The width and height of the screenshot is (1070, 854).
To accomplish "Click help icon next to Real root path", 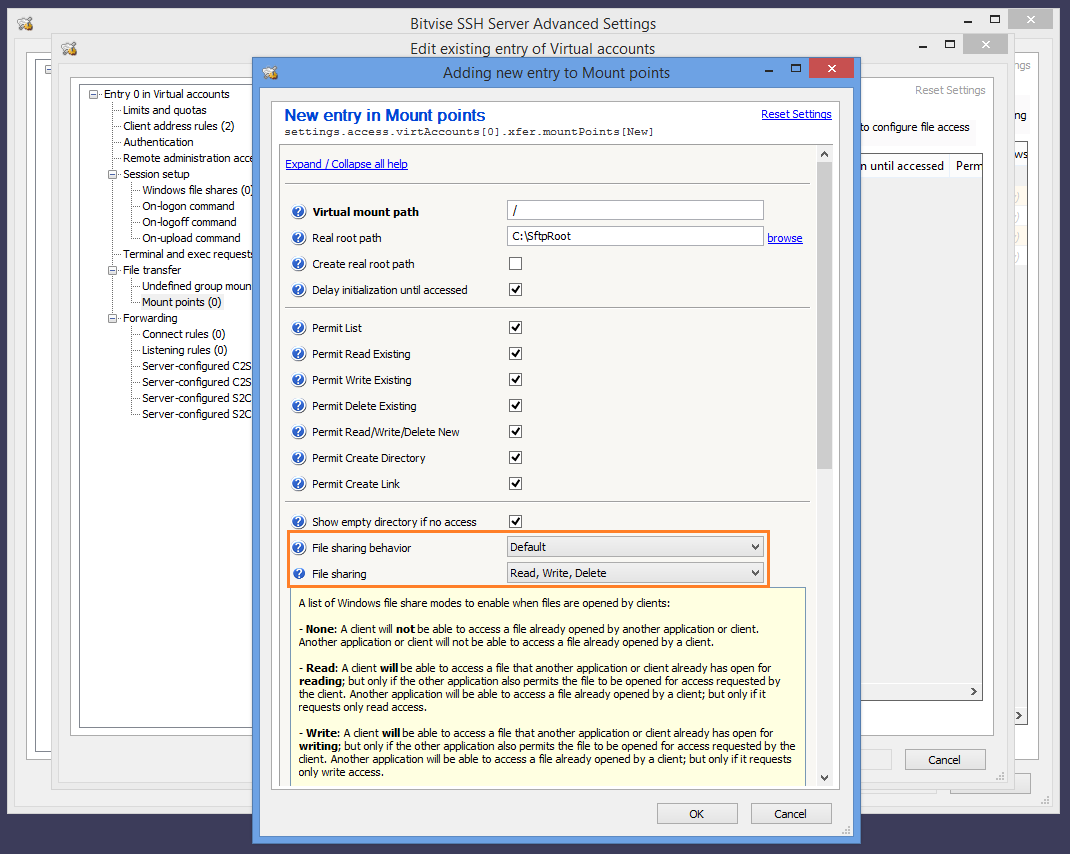I will [x=298, y=238].
